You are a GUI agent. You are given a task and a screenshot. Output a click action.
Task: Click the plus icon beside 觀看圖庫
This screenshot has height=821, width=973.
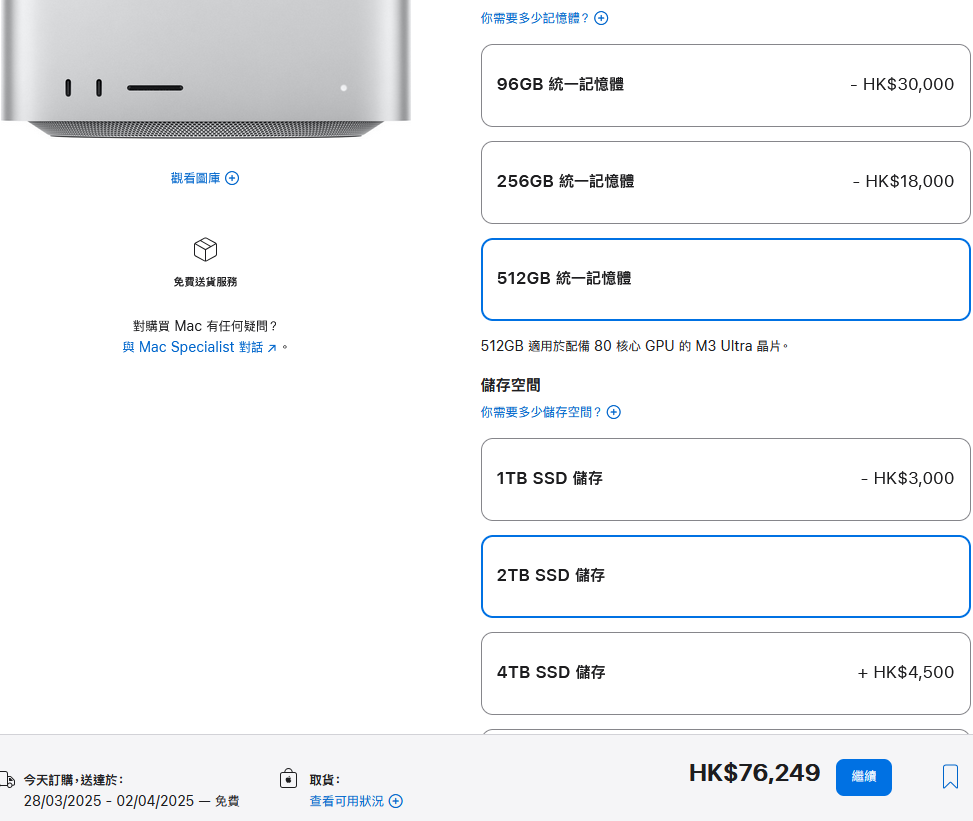click(232, 178)
